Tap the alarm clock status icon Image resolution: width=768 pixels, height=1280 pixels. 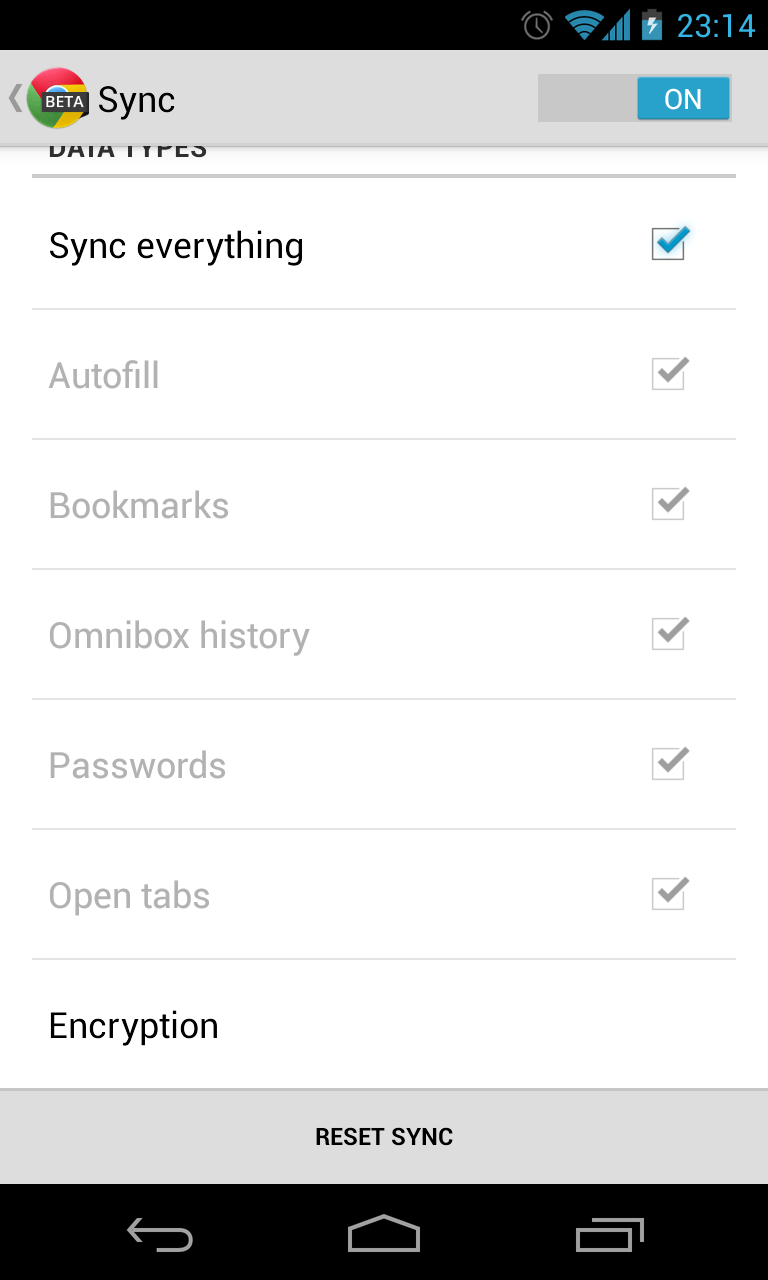[537, 25]
